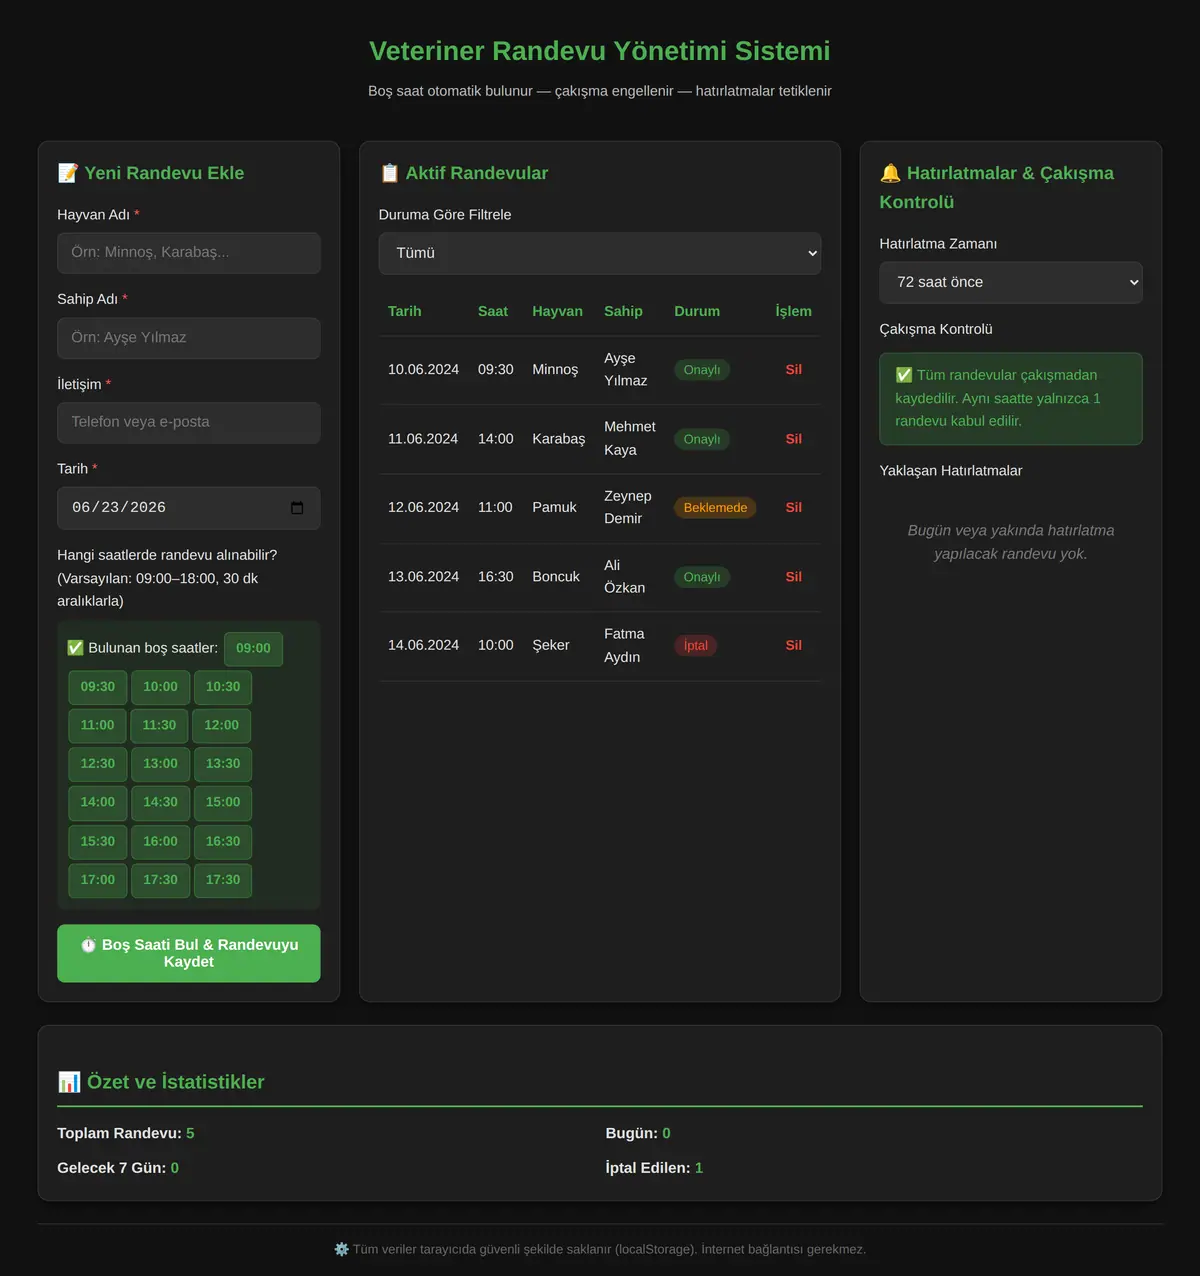1200x1276 pixels.
Task: Click Sil for Boncuk appointment
Action: pos(794,577)
